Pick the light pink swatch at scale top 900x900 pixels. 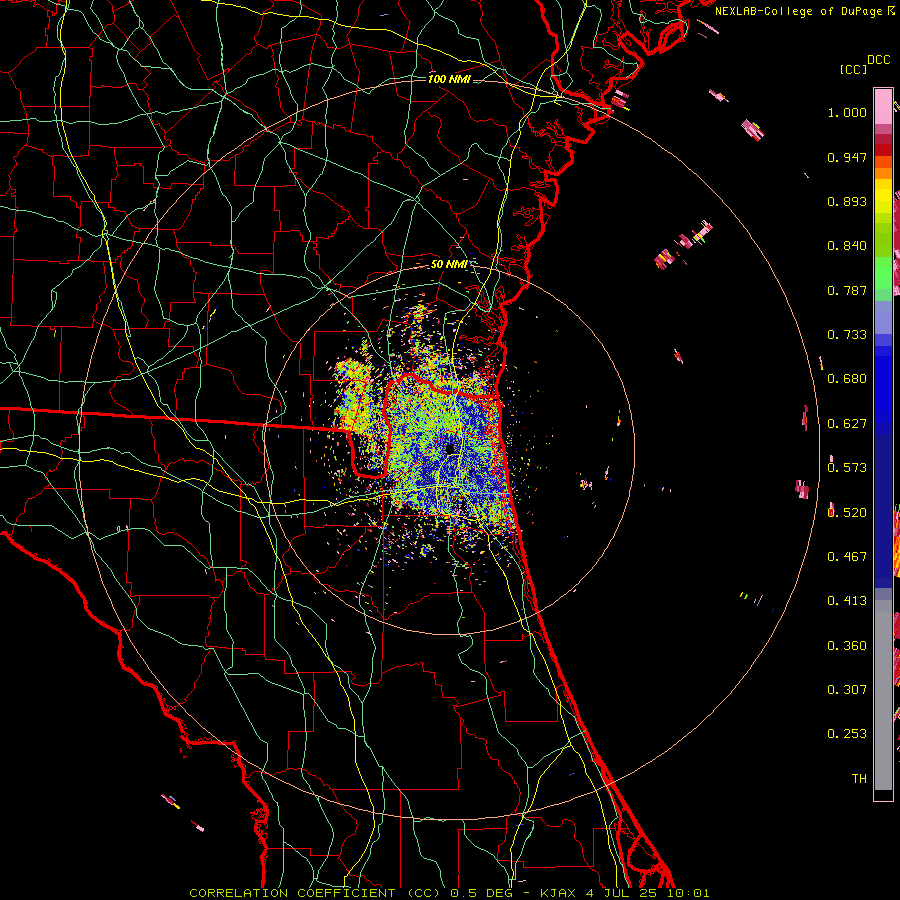click(x=883, y=106)
